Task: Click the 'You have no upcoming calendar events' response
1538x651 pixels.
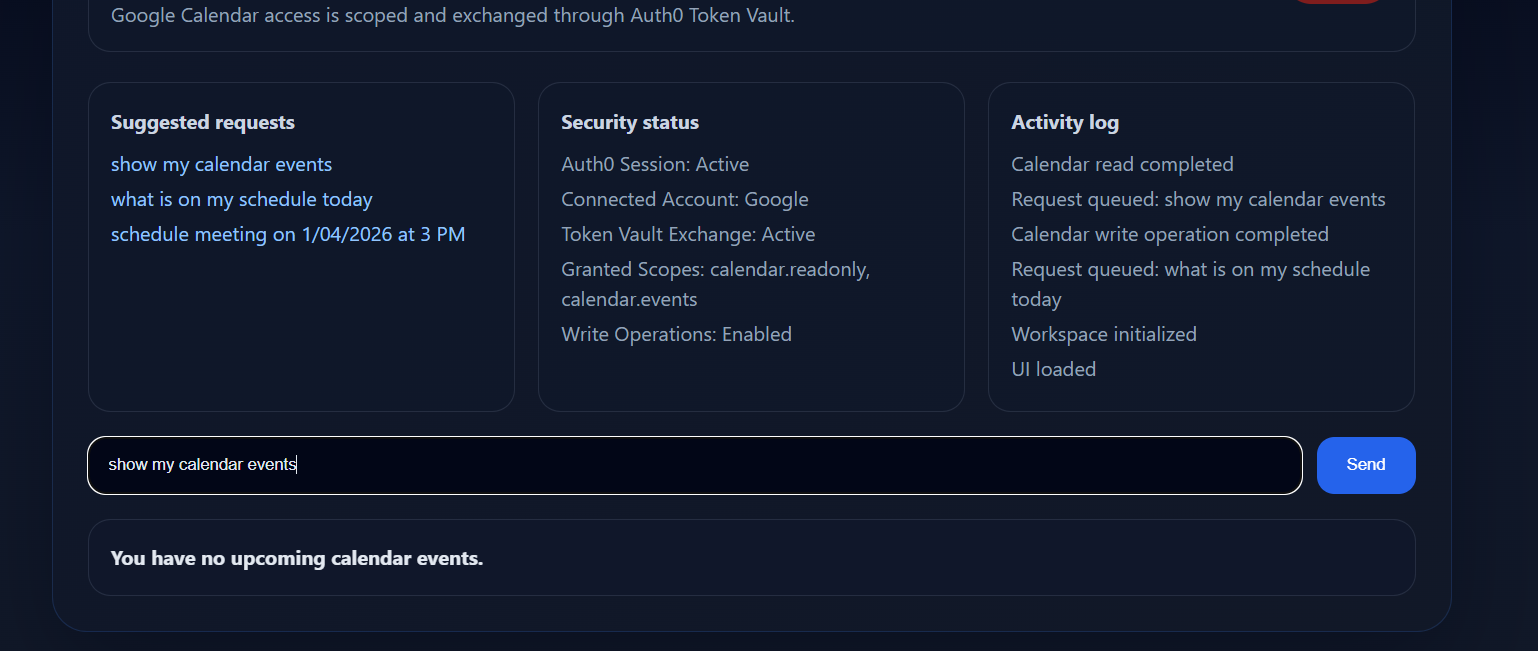Action: [x=297, y=558]
